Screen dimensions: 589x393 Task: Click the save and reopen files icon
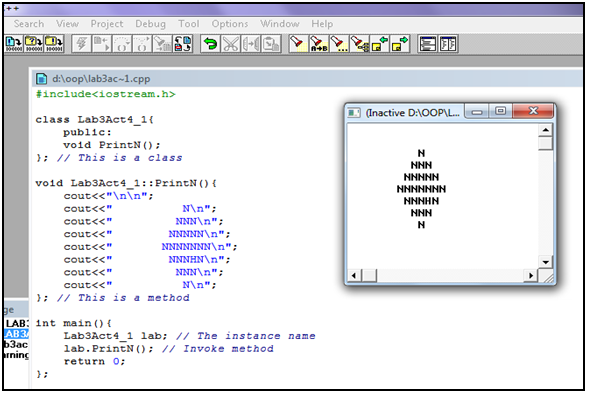pos(183,44)
